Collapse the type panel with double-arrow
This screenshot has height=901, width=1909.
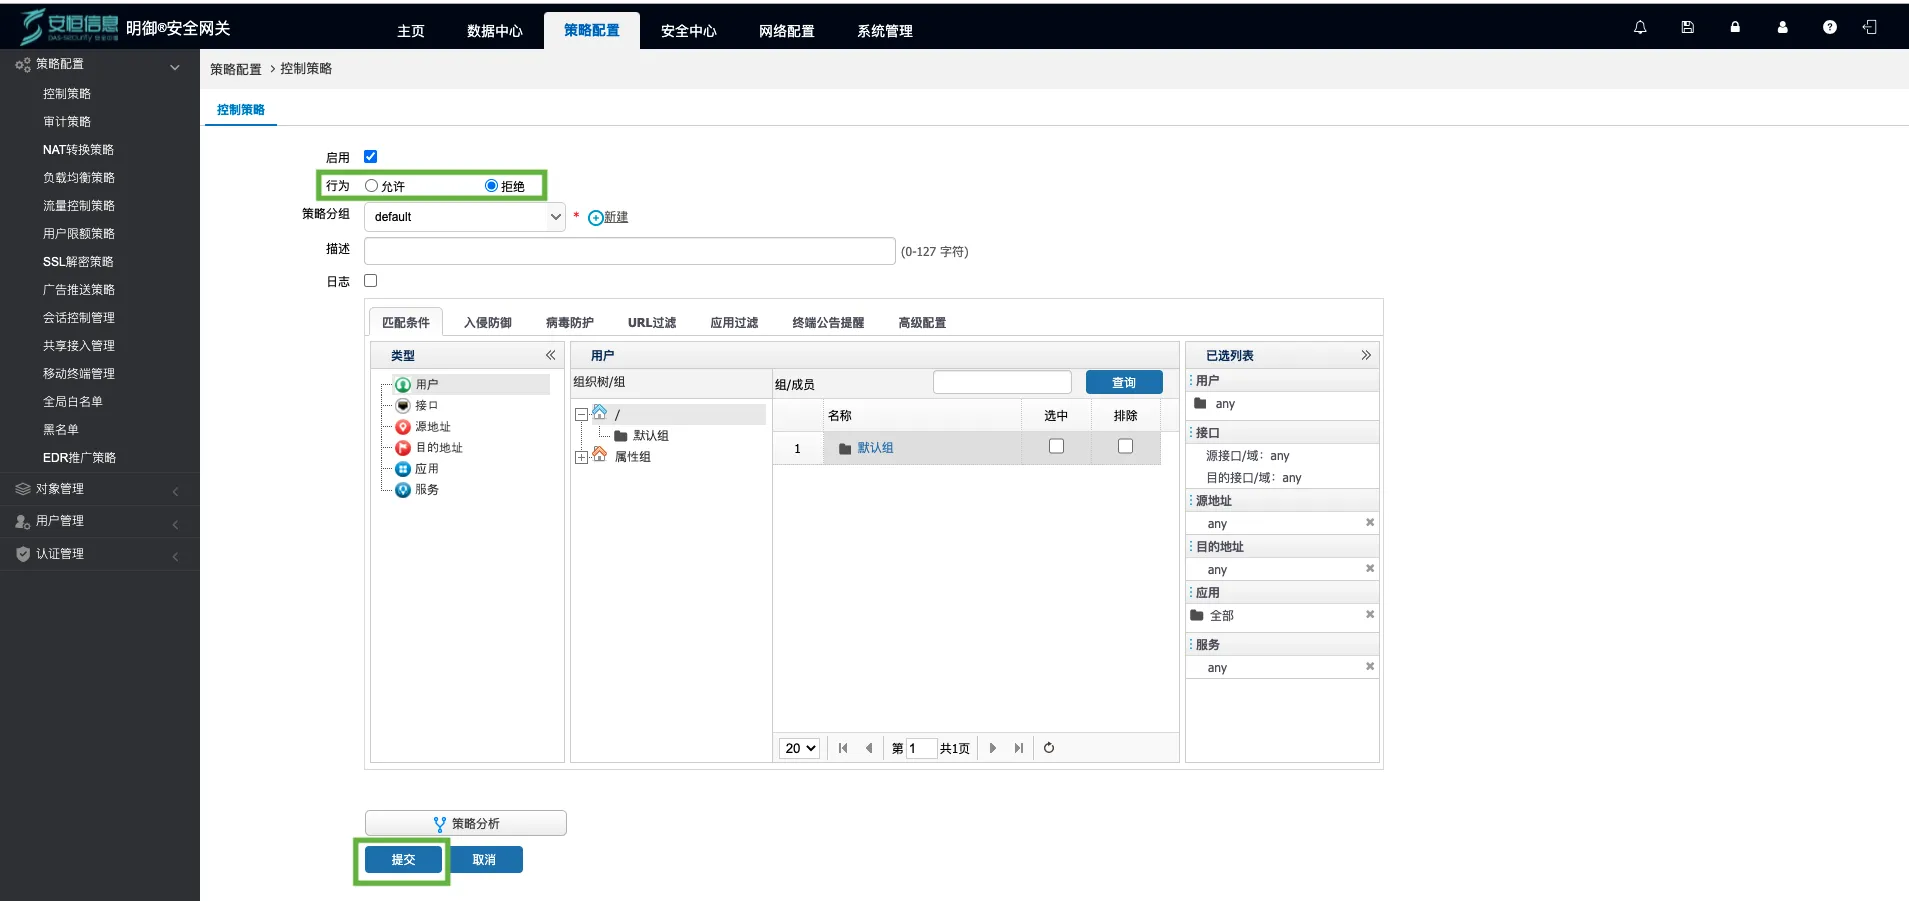pyautogui.click(x=550, y=355)
